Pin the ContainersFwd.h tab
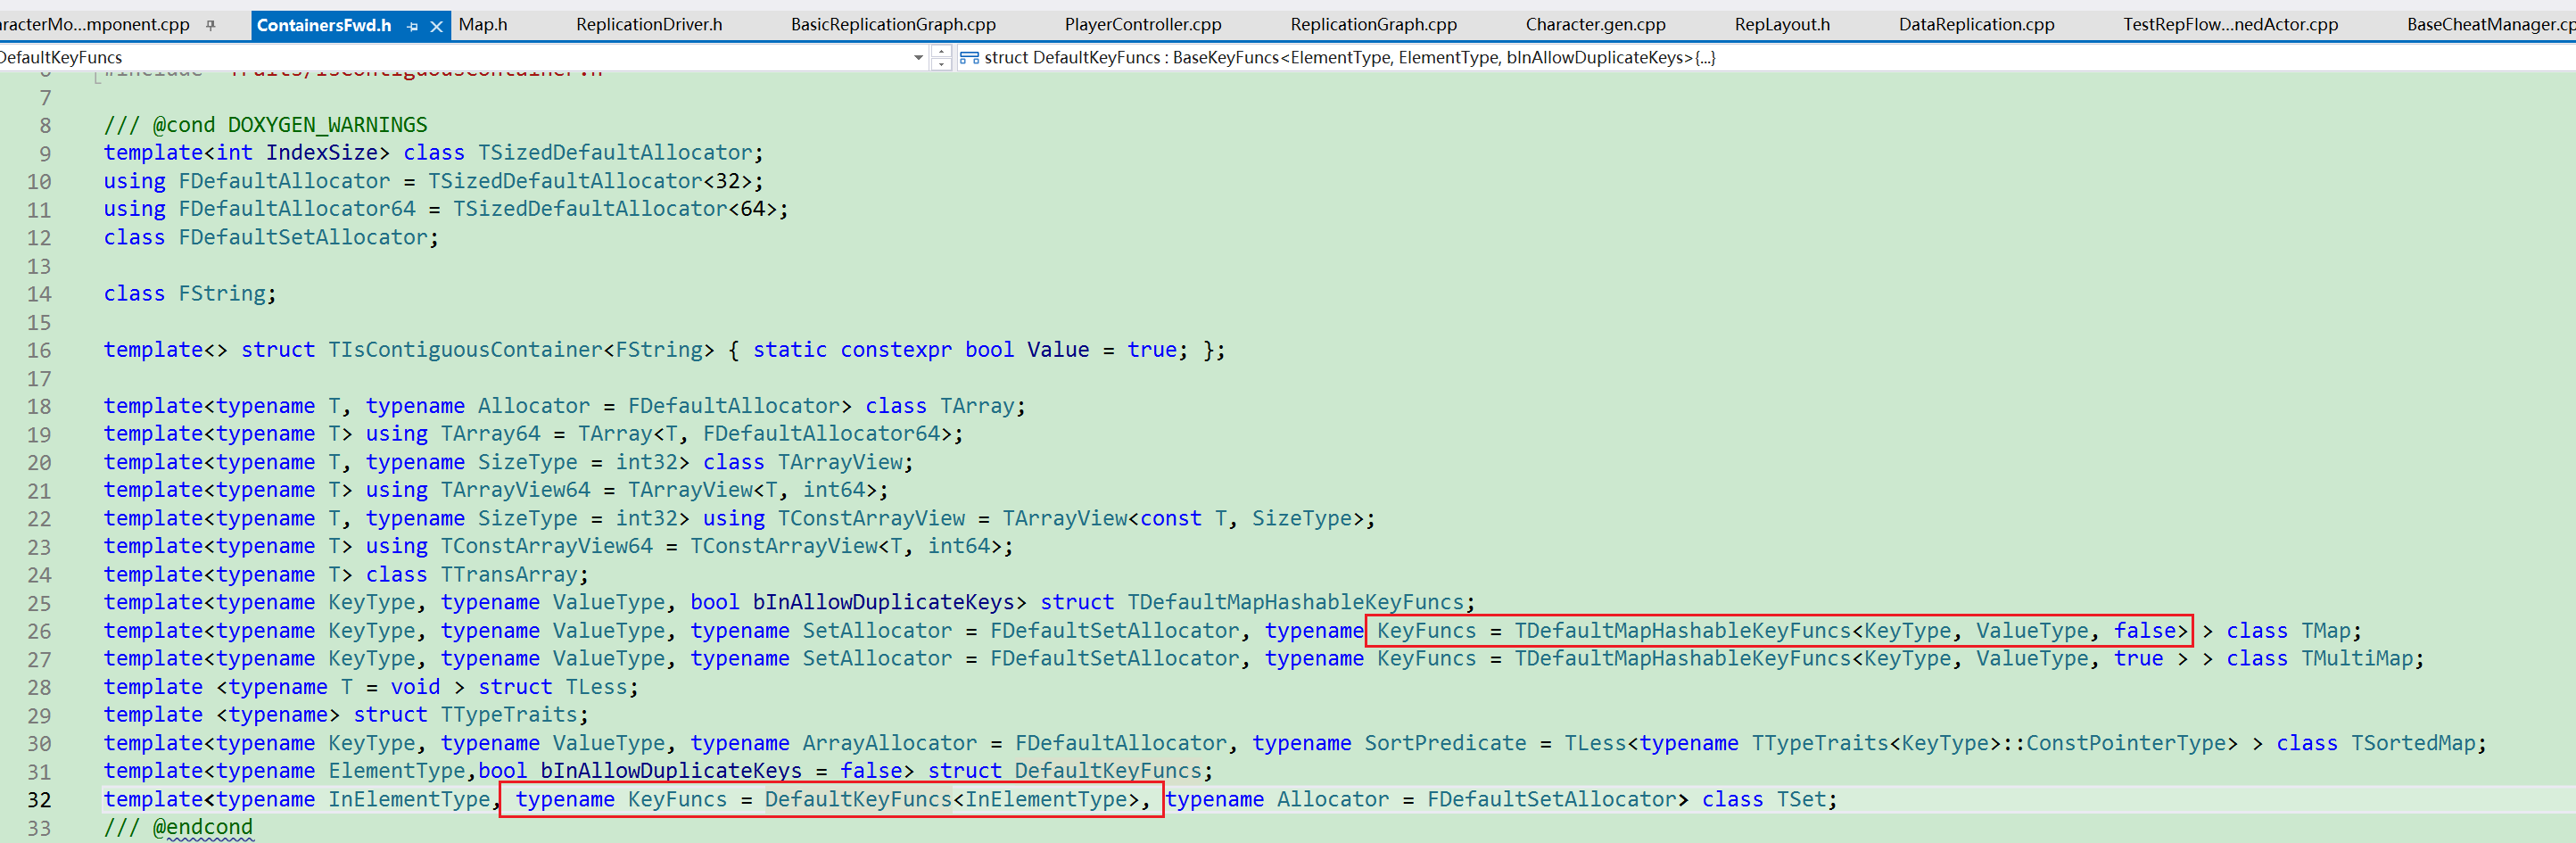Viewport: 2576px width, 843px height. 413,26
